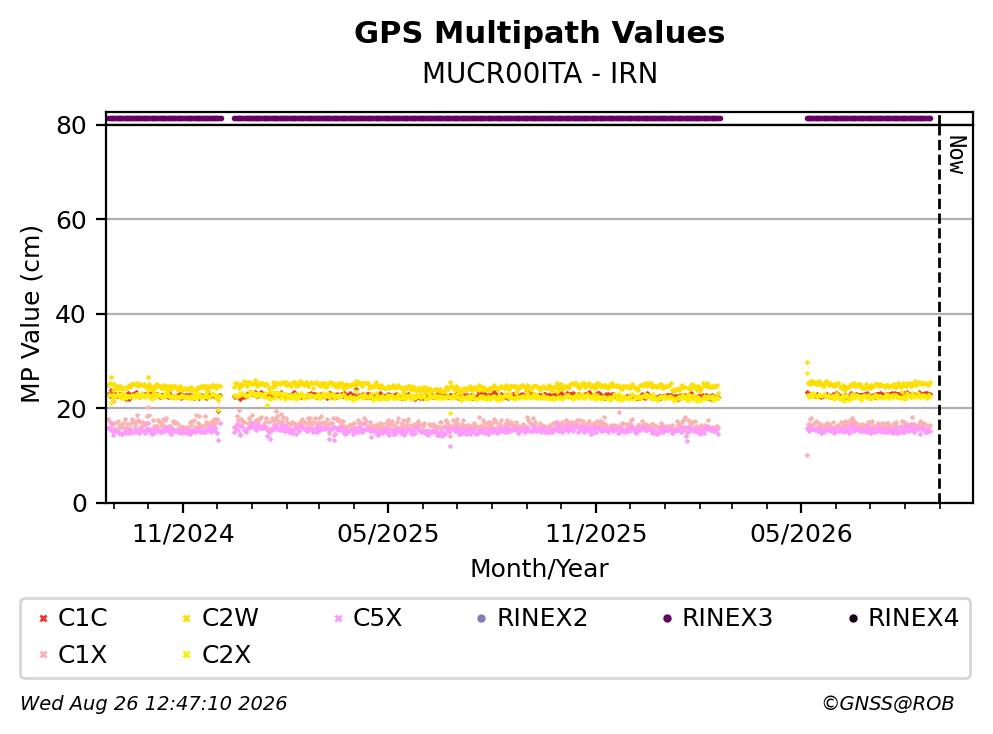Image resolution: width=993 pixels, height=734 pixels.
Task: Click the C2X yellow legend marker
Action: tap(186, 655)
